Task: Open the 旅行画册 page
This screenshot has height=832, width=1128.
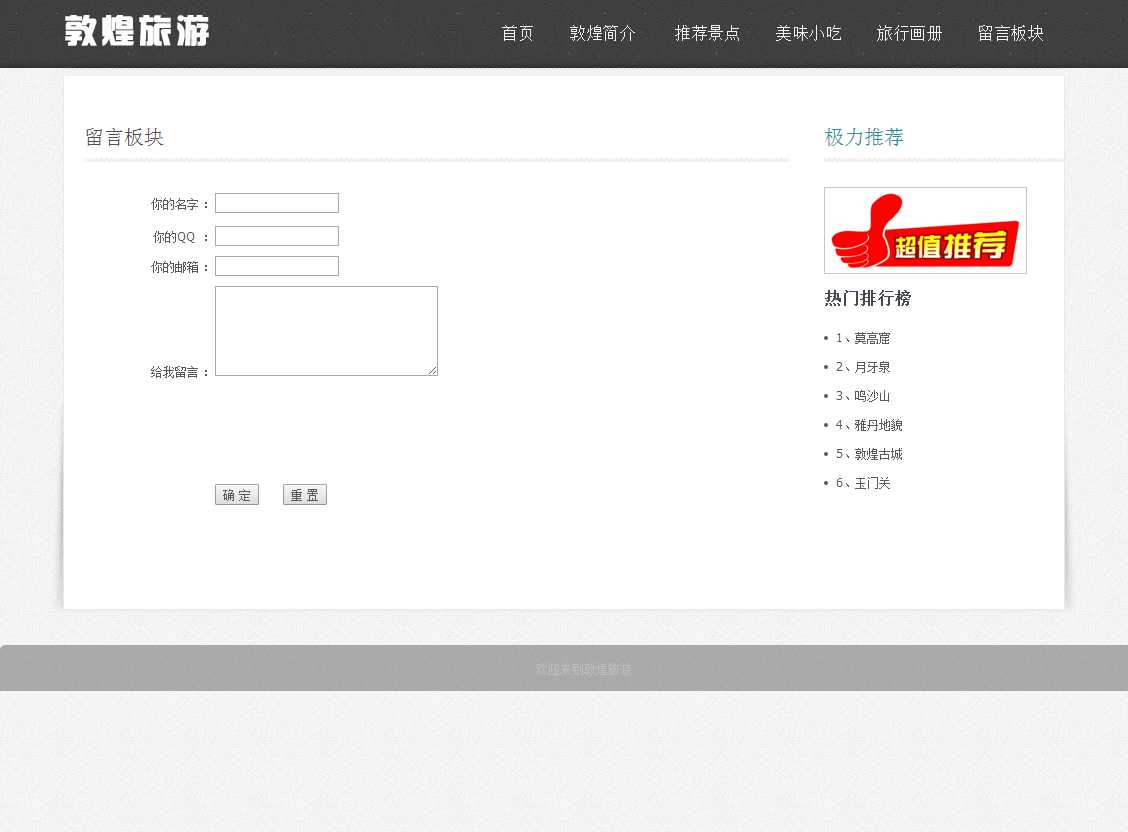Action: tap(909, 33)
